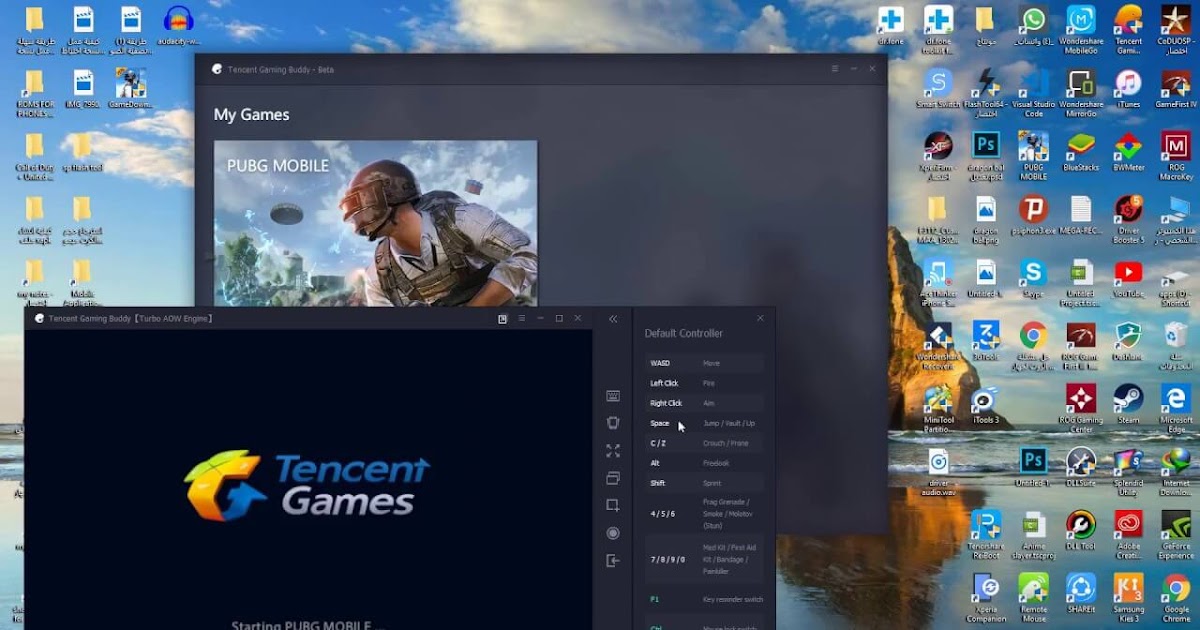Click the Shift Sprint mapping row
The height and width of the screenshot is (630, 1200).
click(704, 483)
